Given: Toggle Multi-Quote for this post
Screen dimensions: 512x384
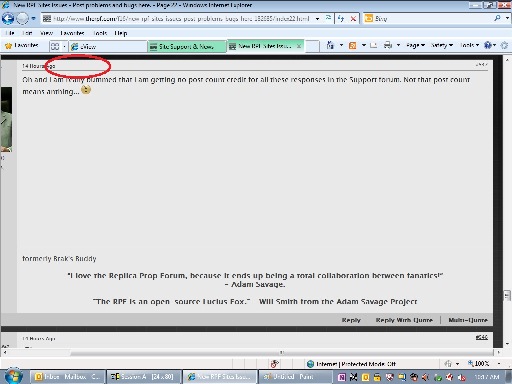Looking at the screenshot, I should pos(468,320).
